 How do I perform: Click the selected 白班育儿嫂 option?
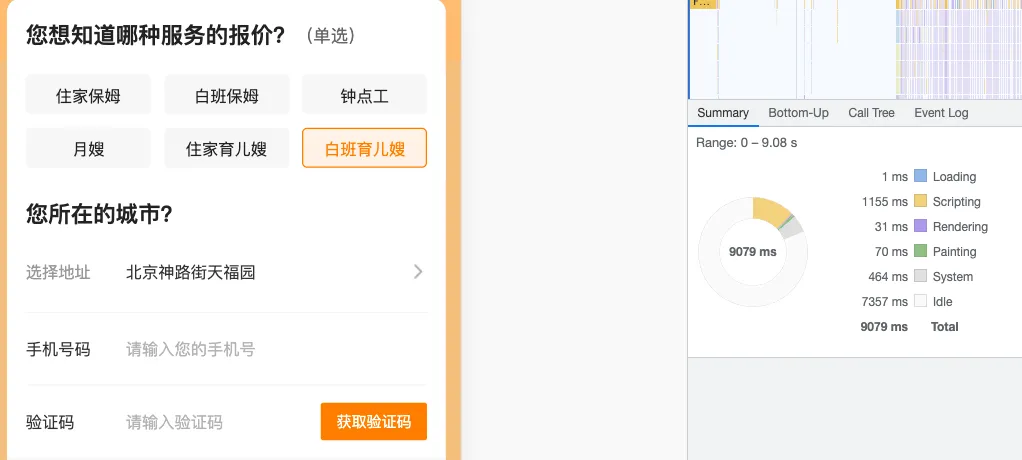(x=364, y=149)
